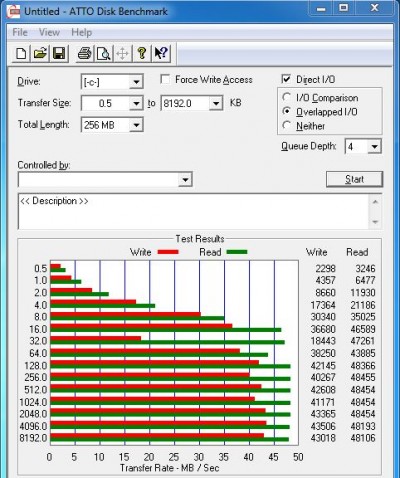Expand the Controlled by dropdown
400x478 pixels.
[185, 180]
